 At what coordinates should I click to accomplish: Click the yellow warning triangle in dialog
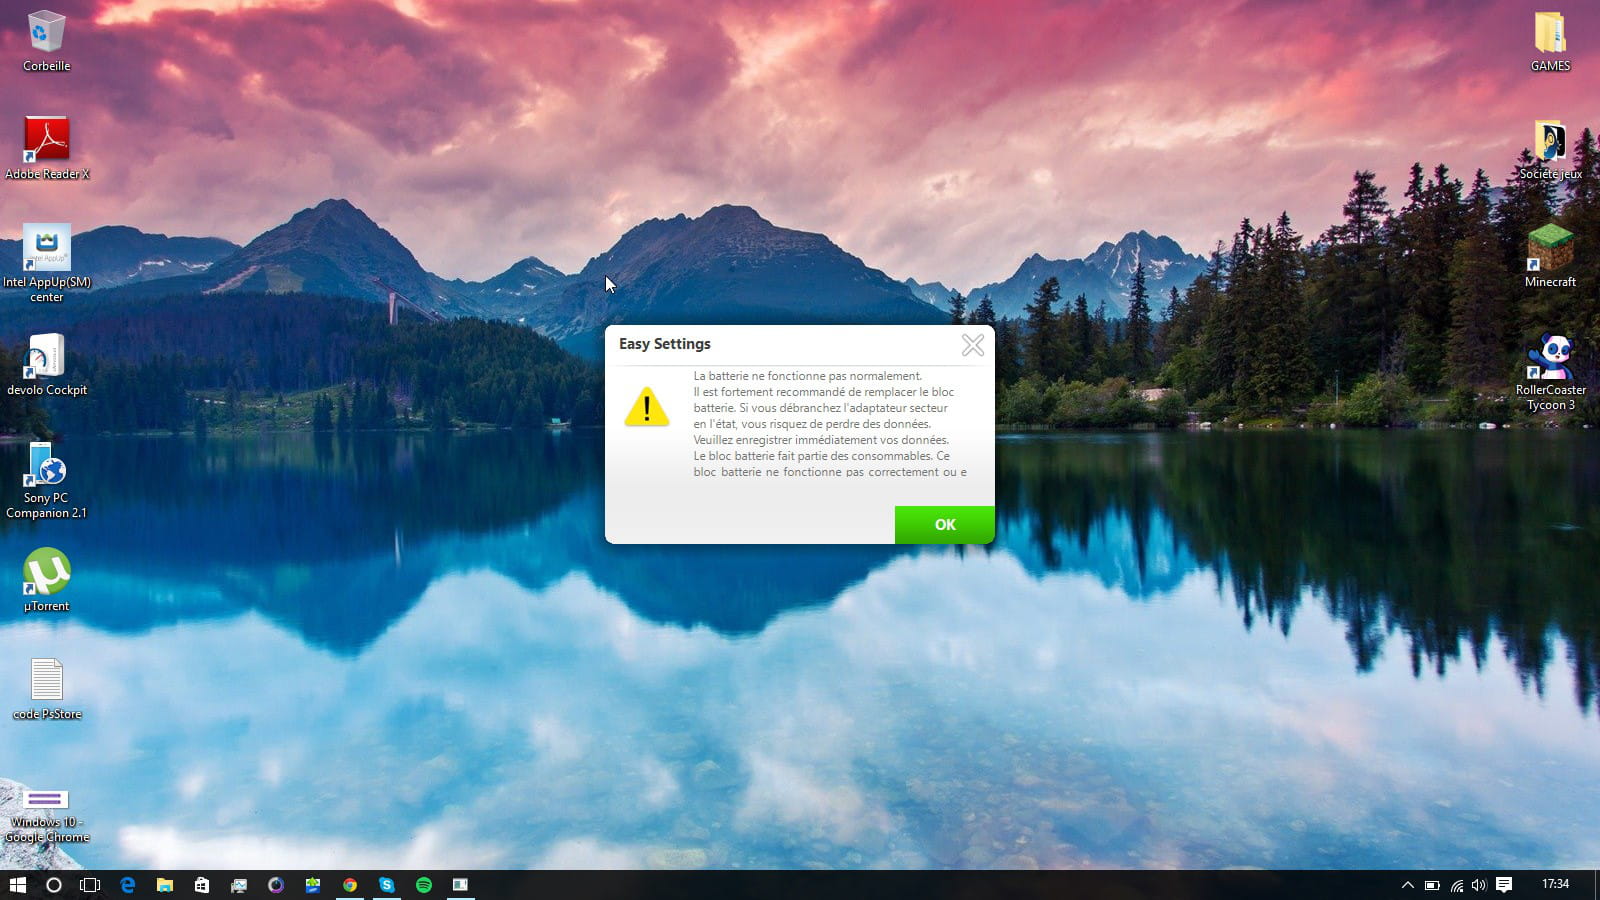(x=647, y=407)
